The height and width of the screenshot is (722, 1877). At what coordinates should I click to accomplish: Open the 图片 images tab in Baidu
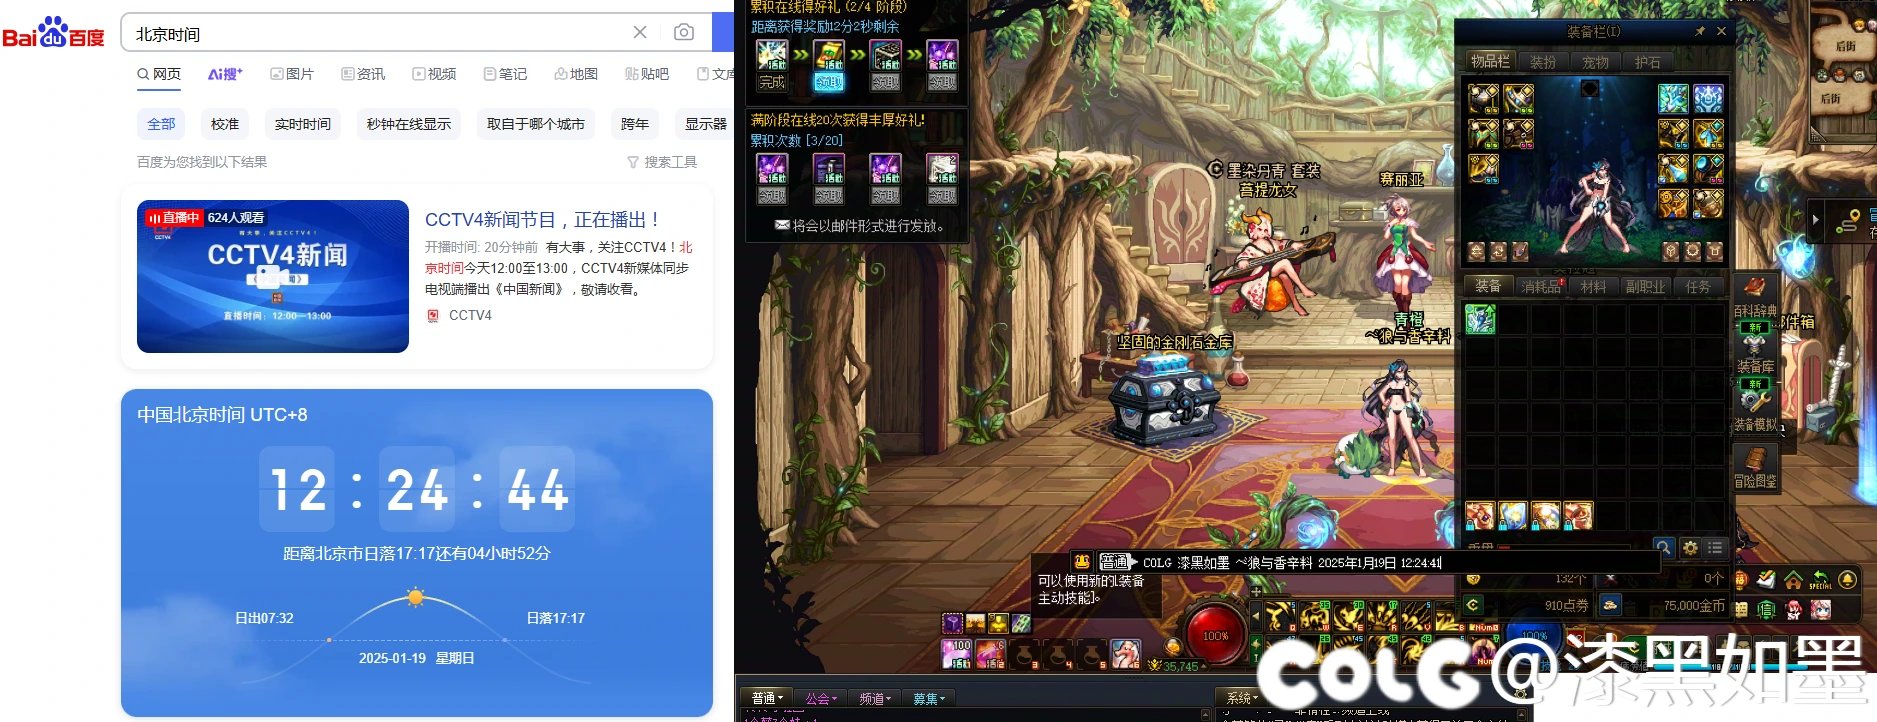(x=292, y=74)
